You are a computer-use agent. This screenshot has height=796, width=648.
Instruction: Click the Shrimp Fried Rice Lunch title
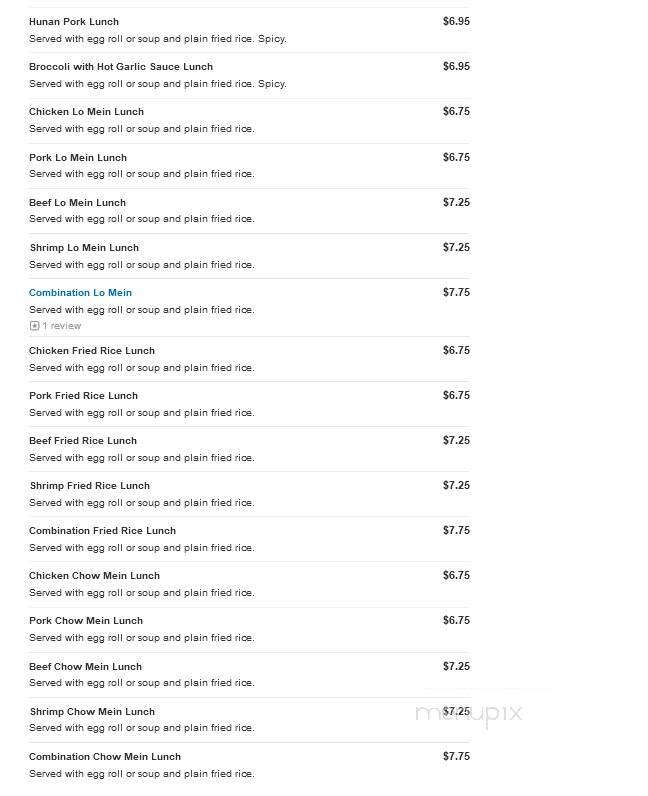pyautogui.click(x=90, y=486)
